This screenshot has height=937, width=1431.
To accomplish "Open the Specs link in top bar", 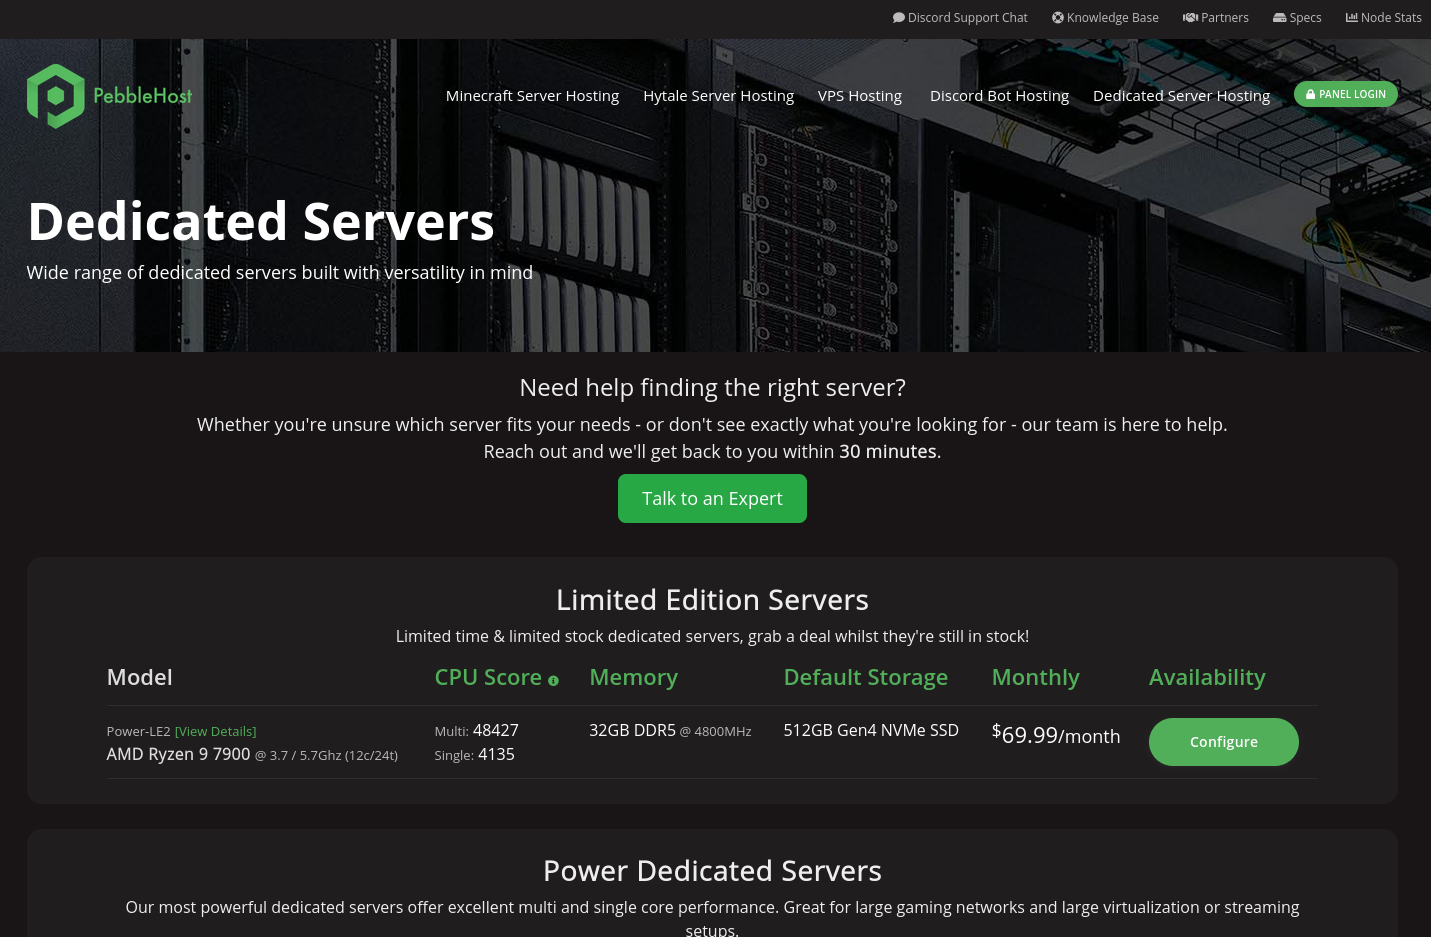I will [x=1297, y=17].
